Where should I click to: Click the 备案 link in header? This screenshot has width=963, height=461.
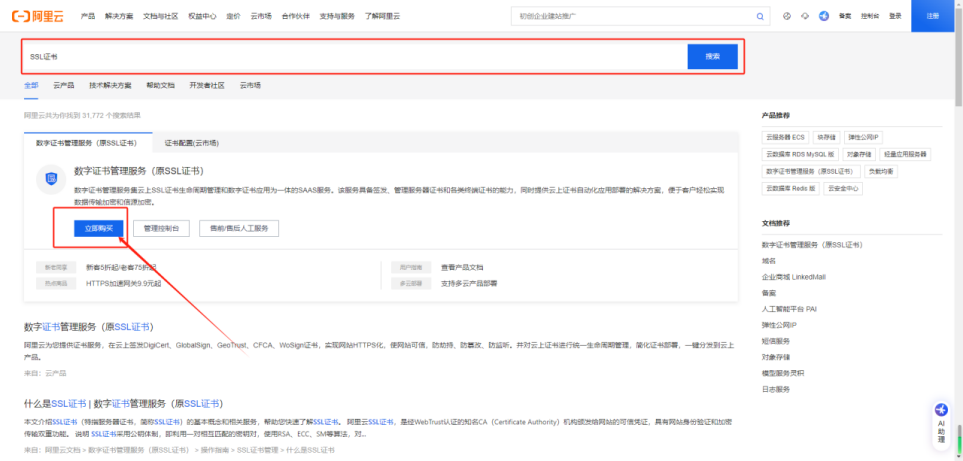845,17
